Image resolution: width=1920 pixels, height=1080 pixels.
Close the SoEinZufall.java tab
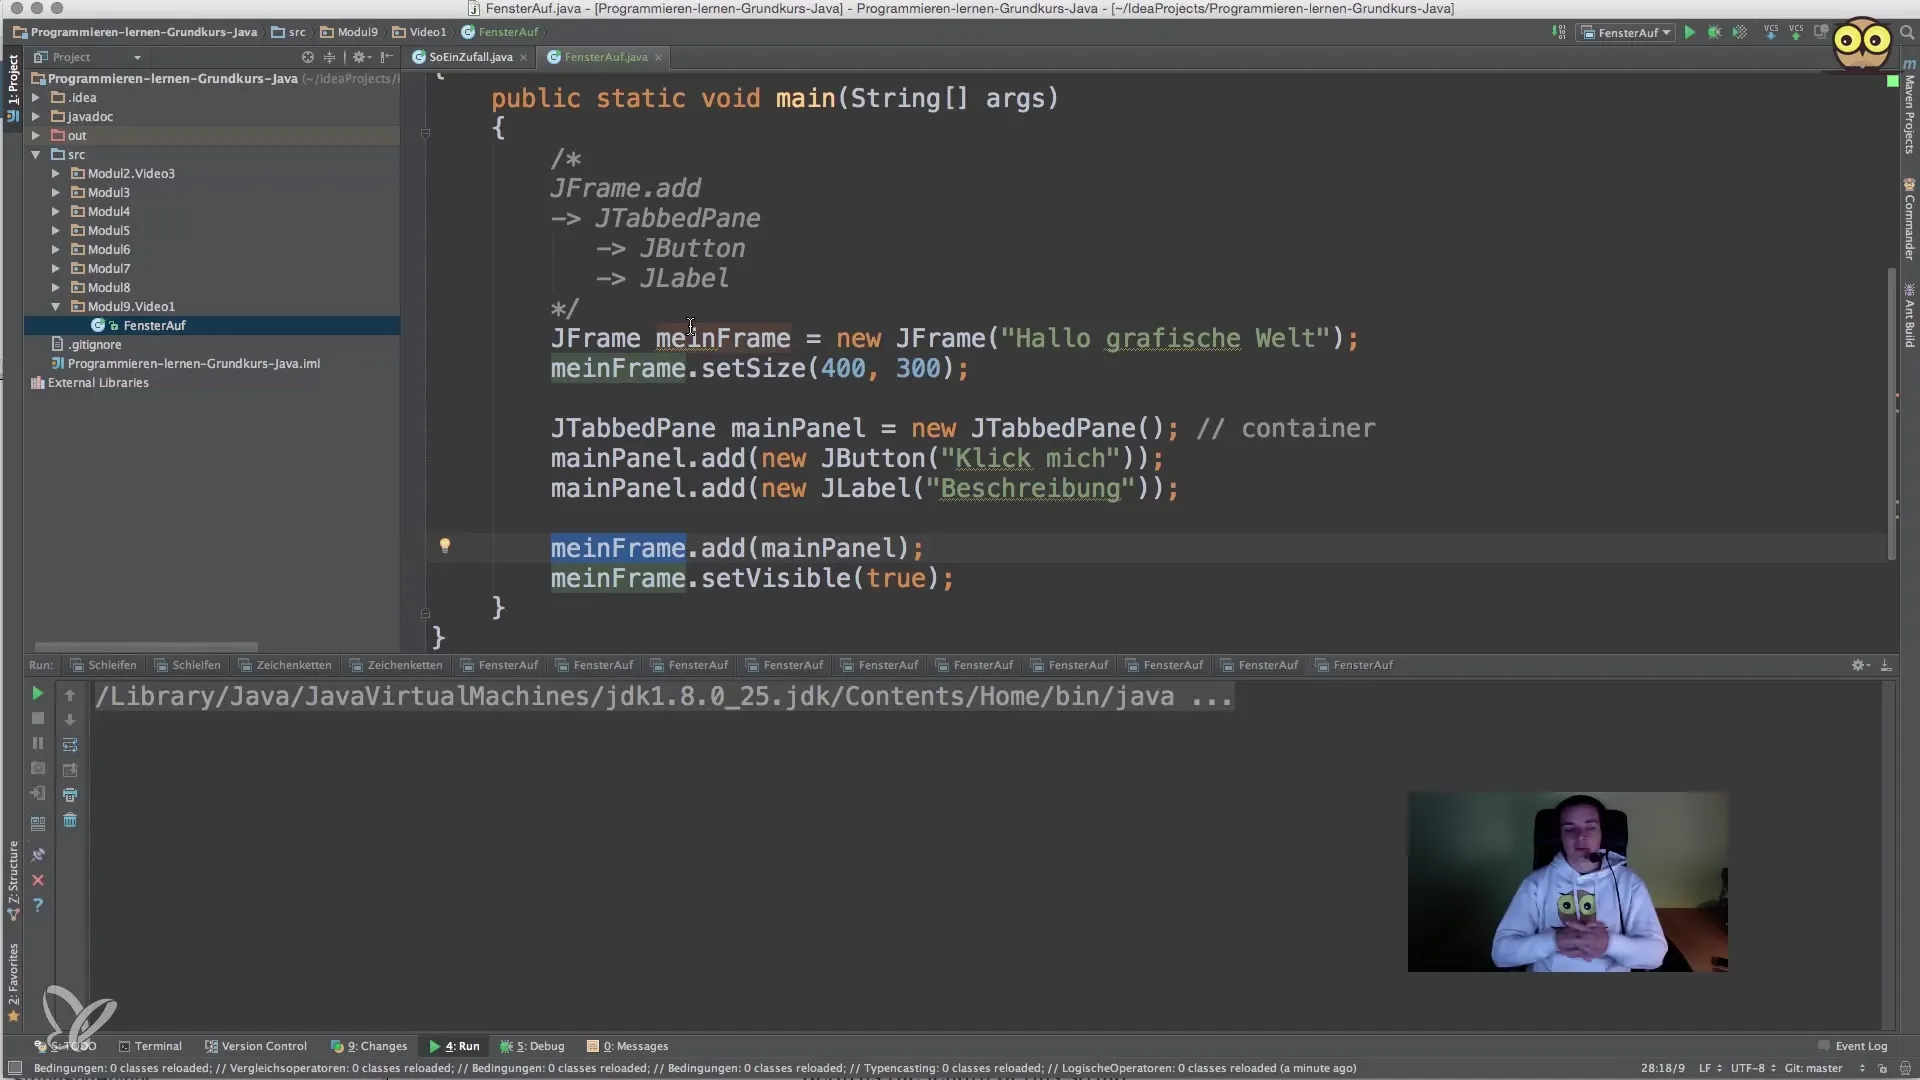coord(523,58)
